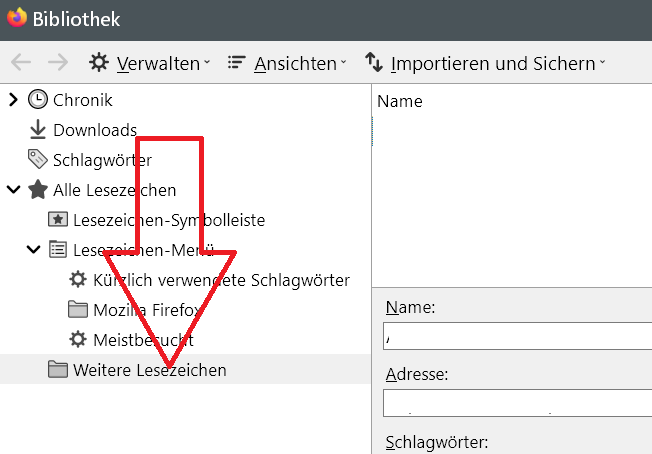Click the Downloads arrow icon
The width and height of the screenshot is (652, 454).
(x=38, y=130)
